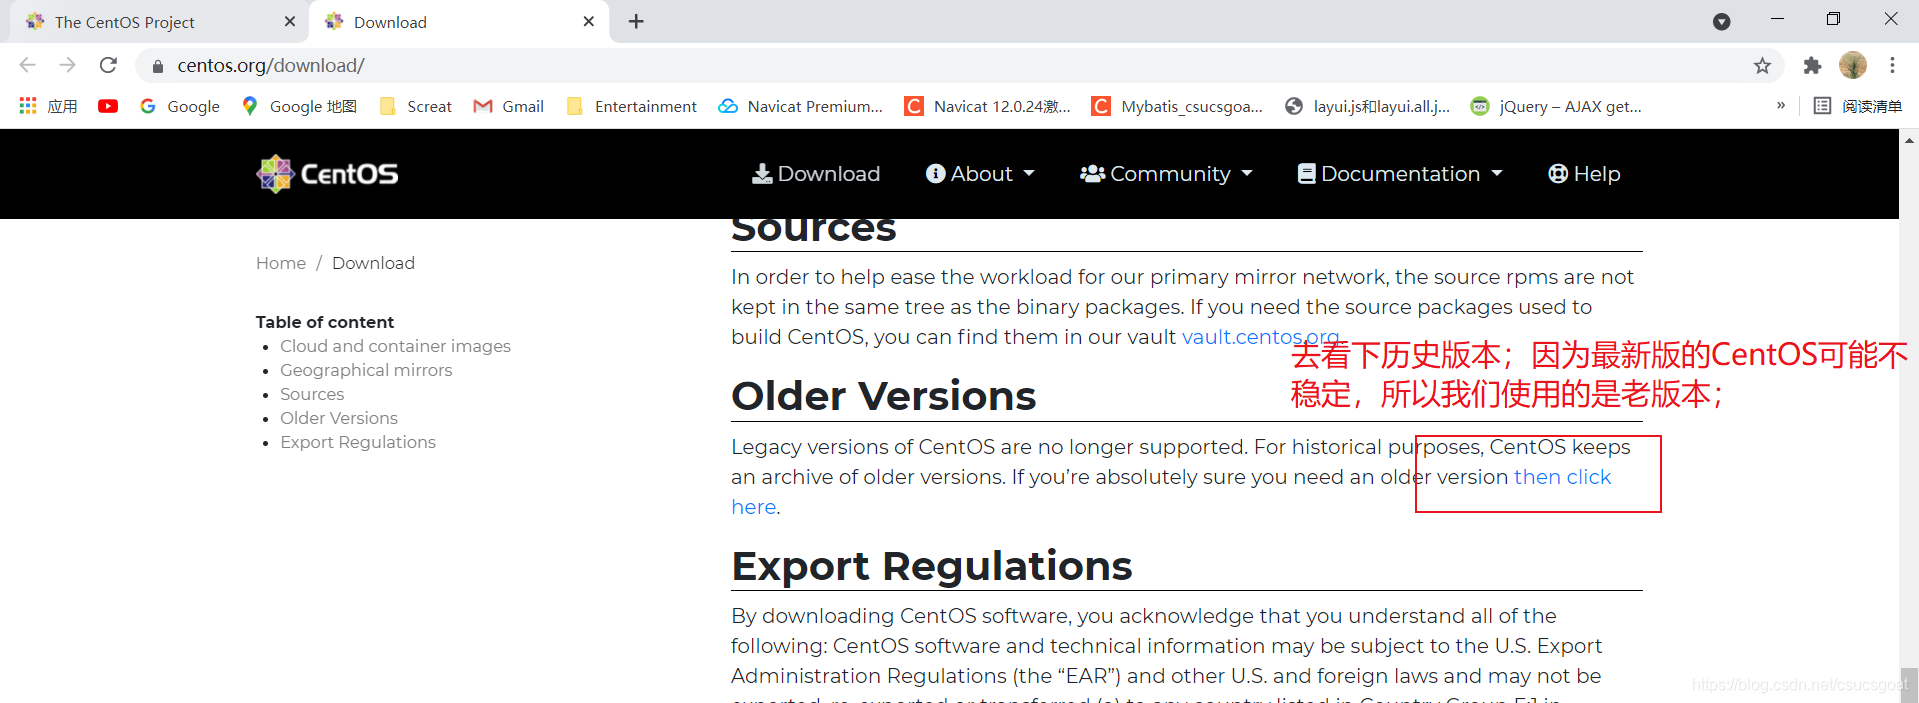Select the Download browser tab
The image size is (1919, 703).
pos(460,22)
